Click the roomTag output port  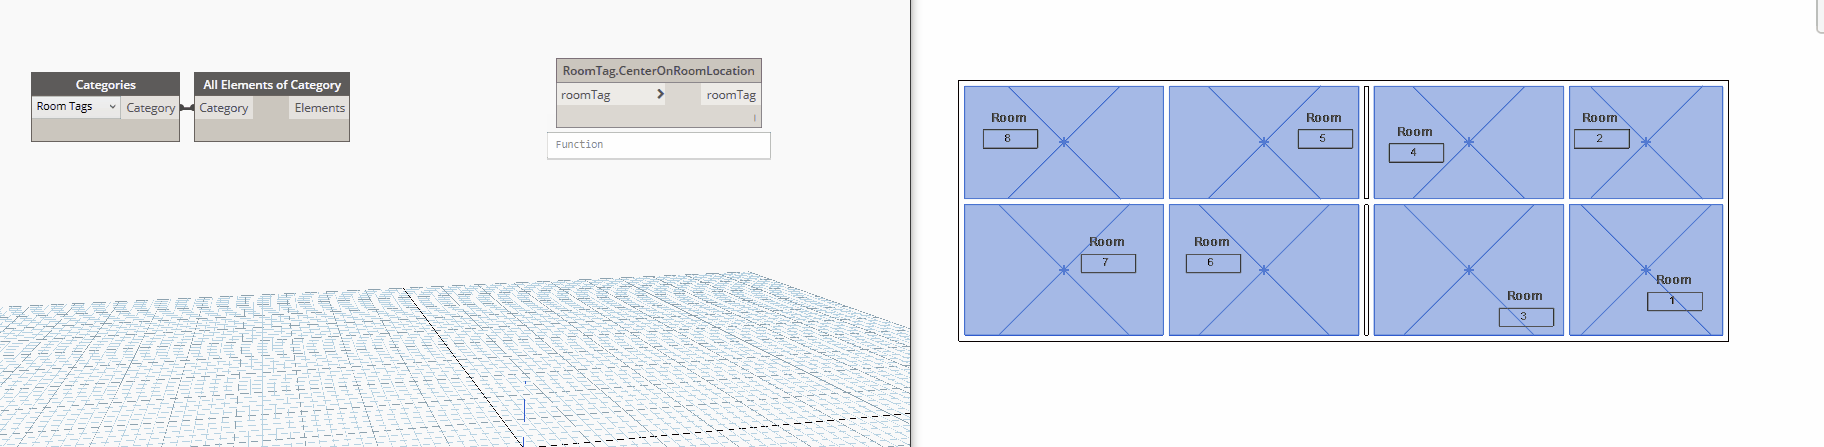point(731,95)
